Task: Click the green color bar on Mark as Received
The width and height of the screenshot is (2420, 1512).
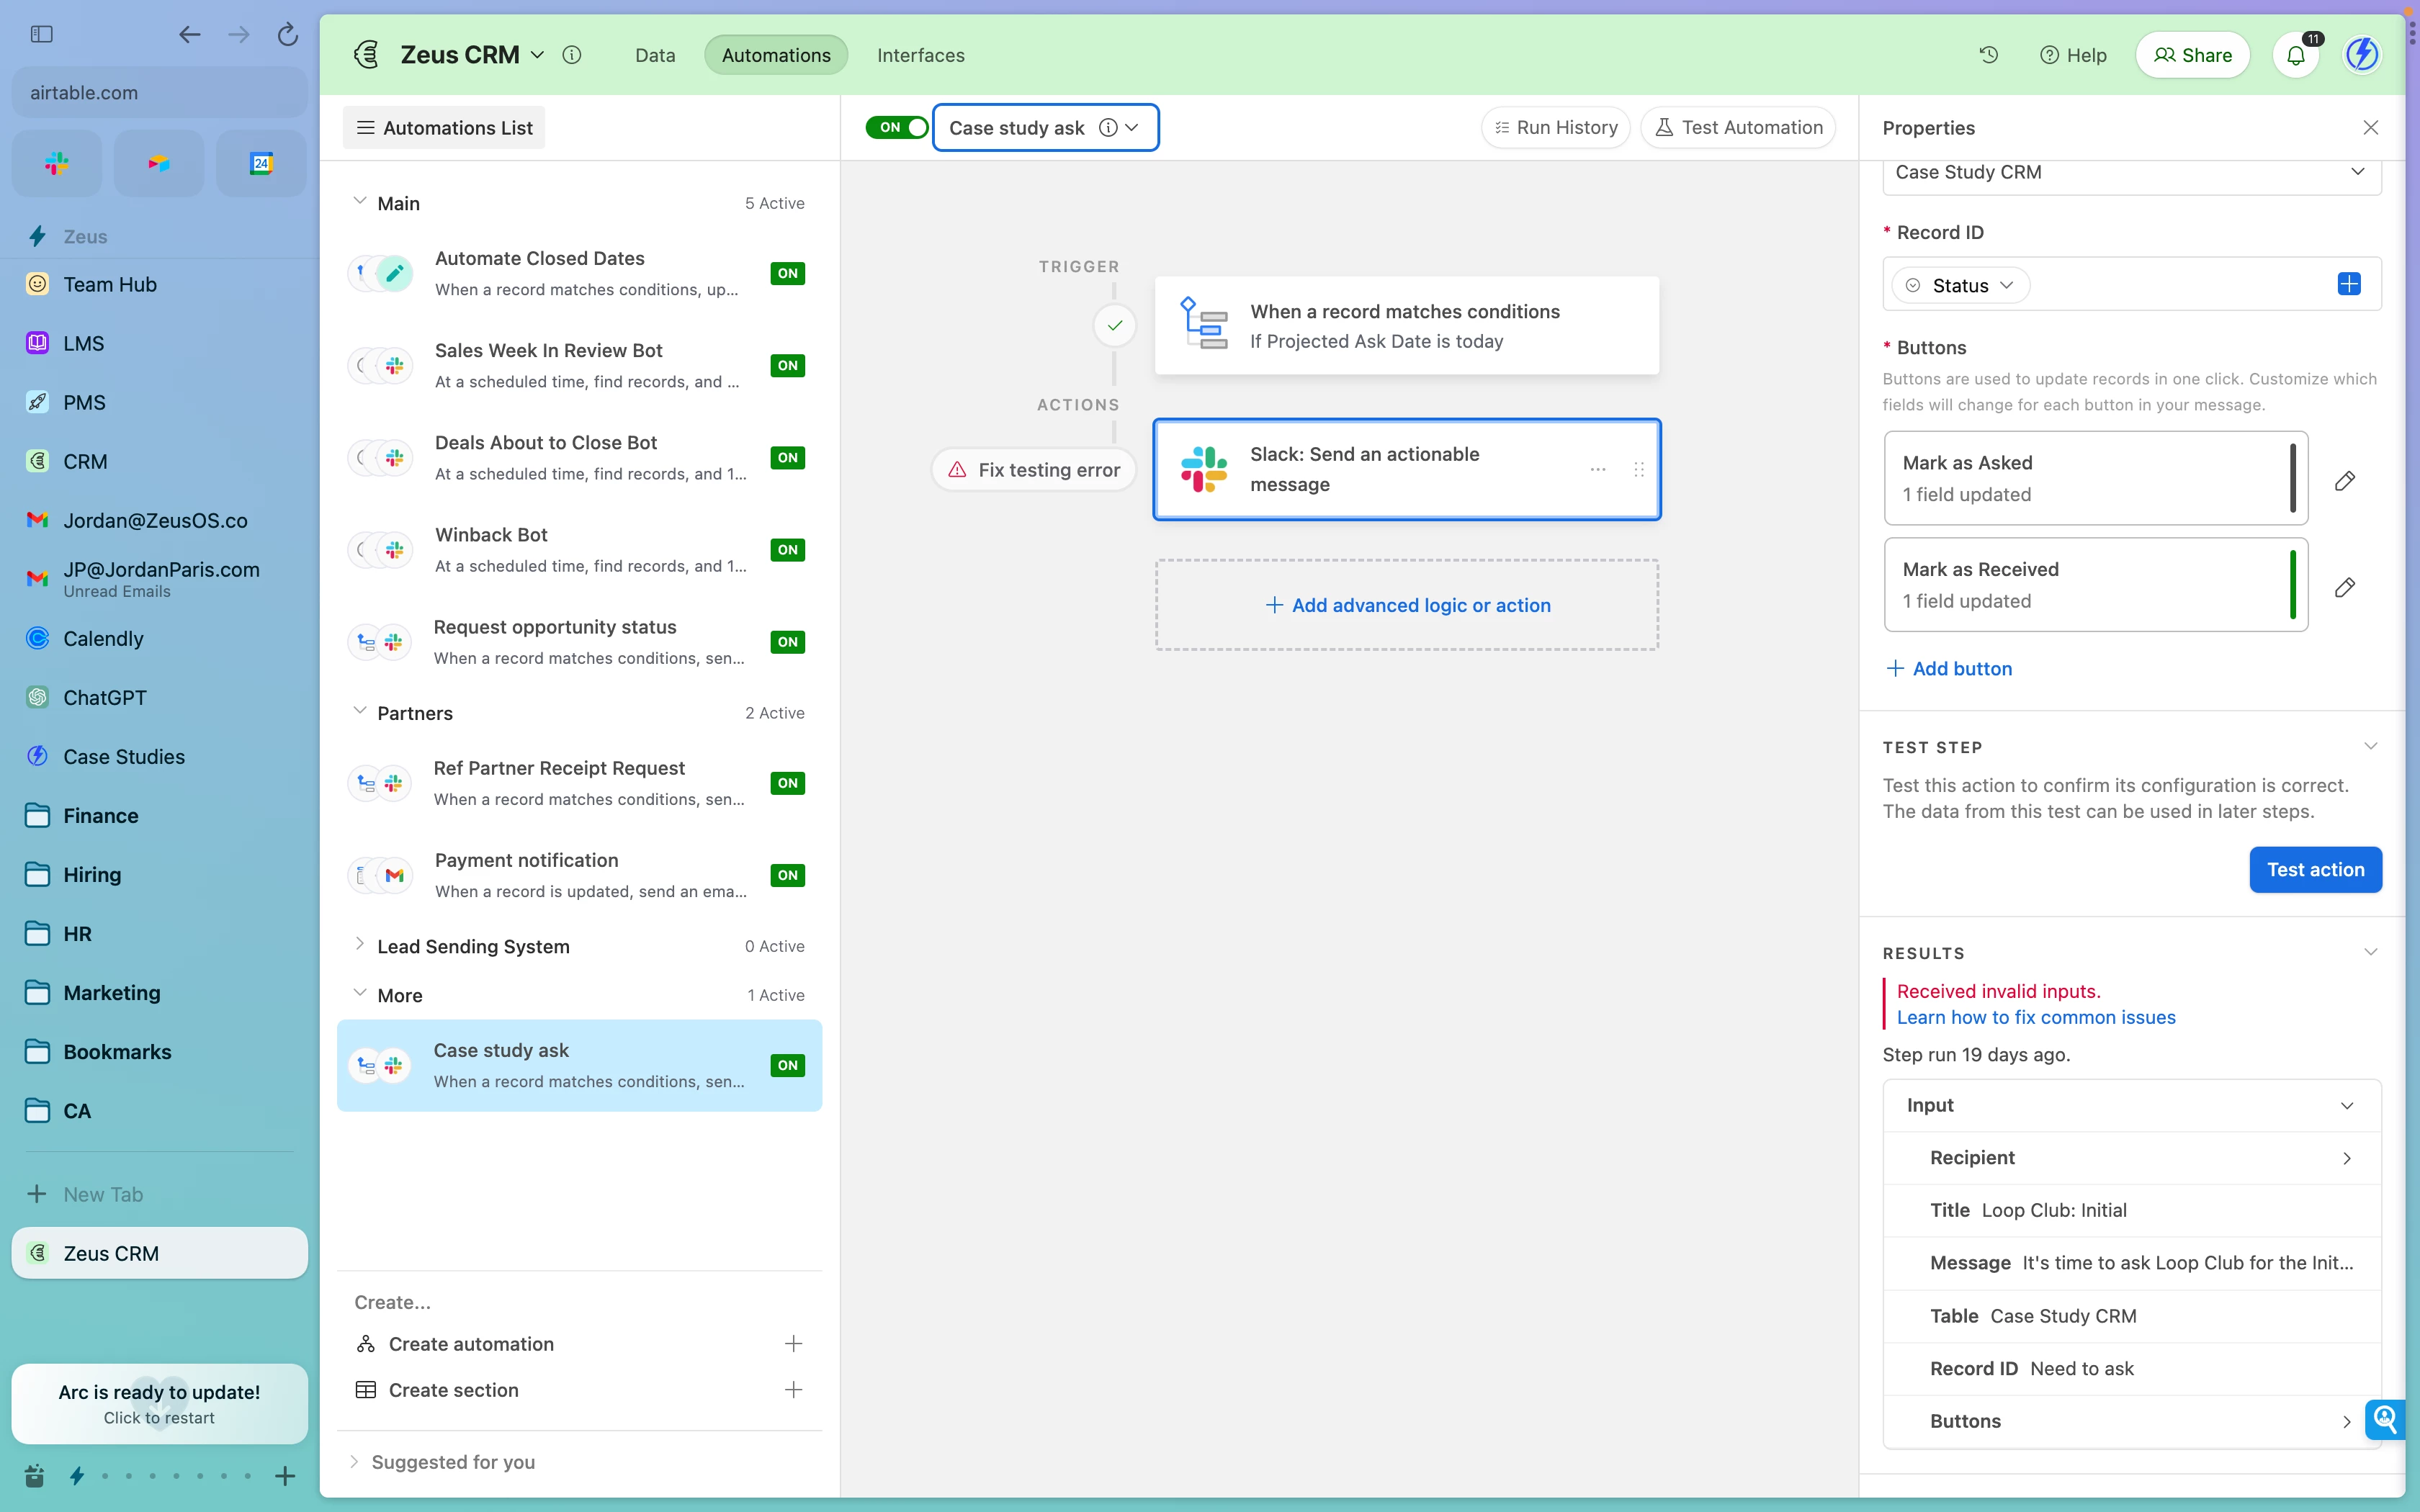Action: click(2292, 585)
